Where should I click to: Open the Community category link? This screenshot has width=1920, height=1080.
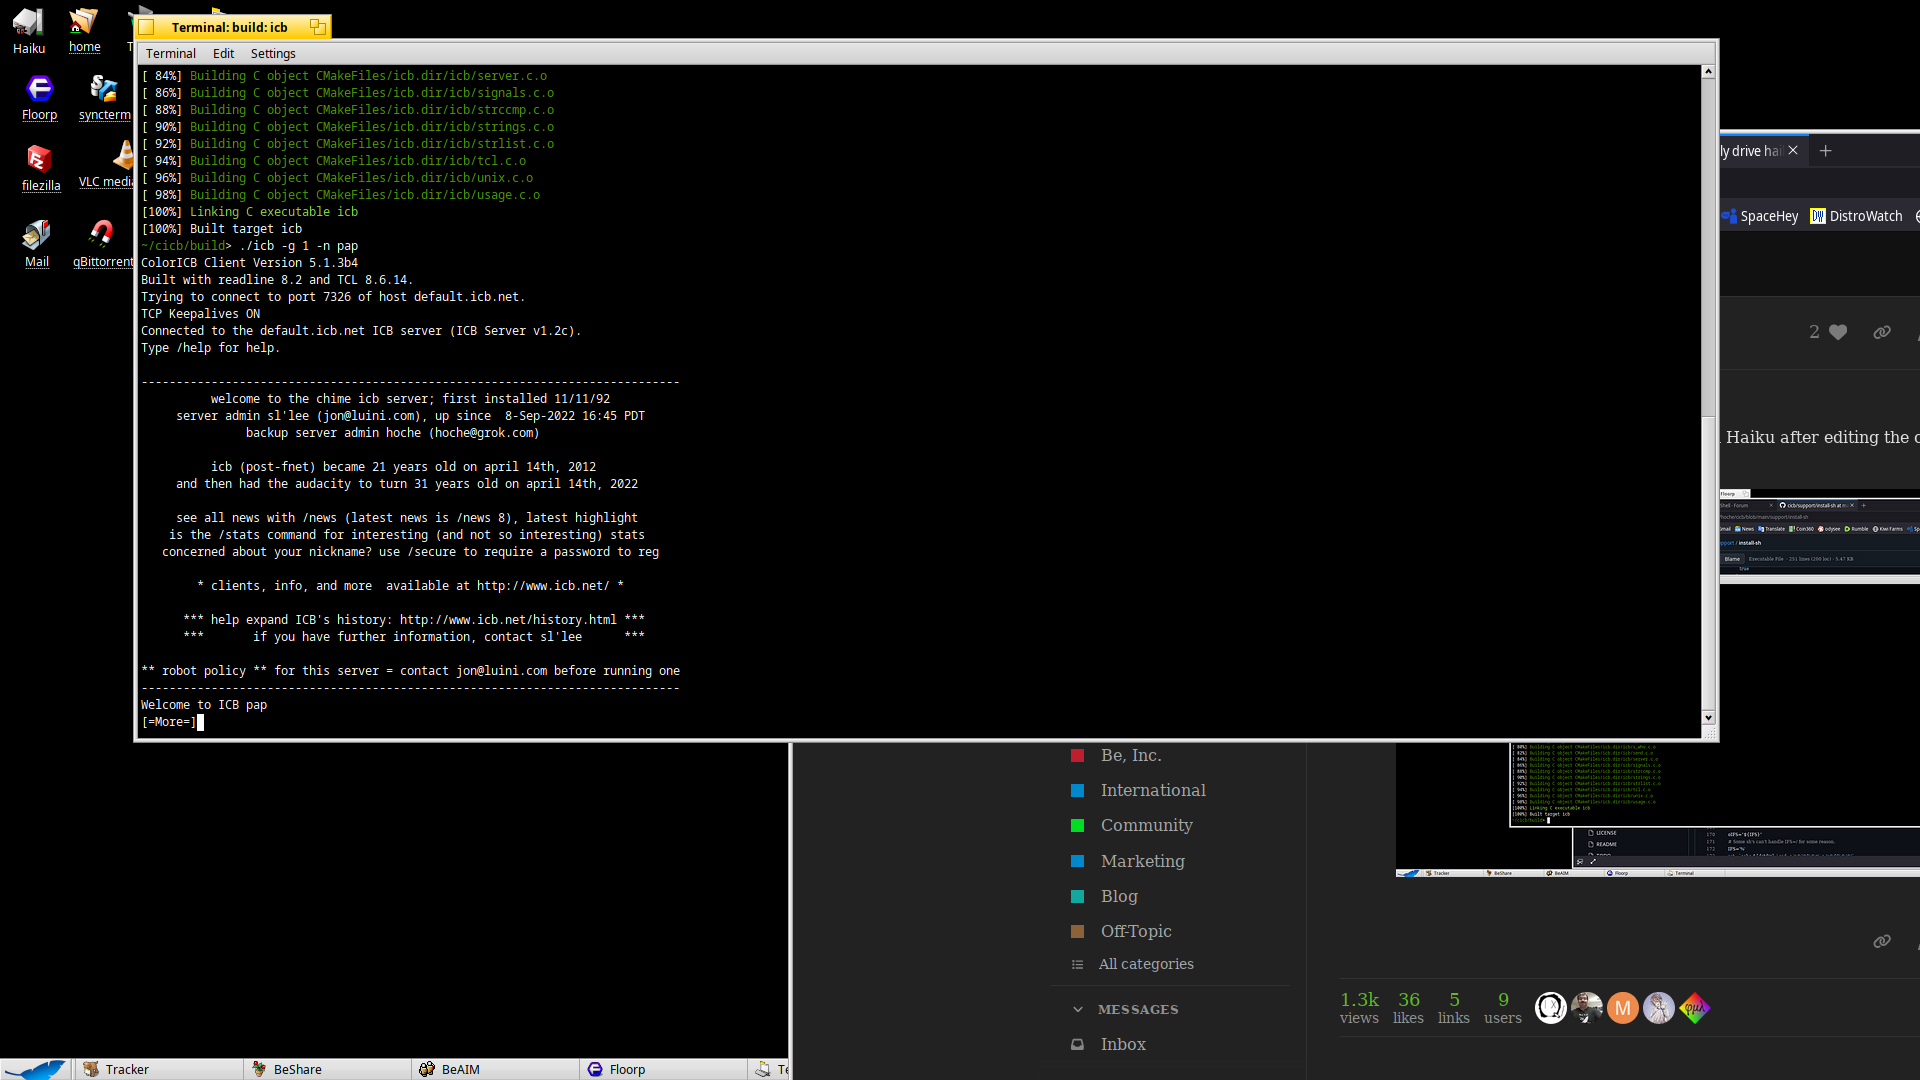tap(1146, 825)
